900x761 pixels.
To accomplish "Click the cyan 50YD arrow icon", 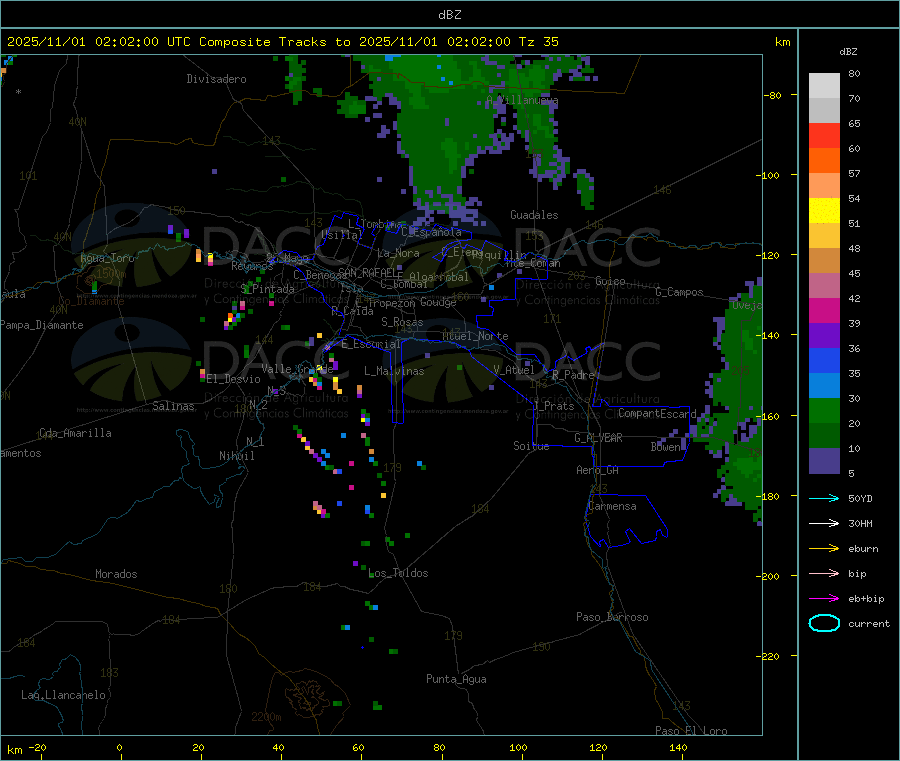I will click(824, 498).
